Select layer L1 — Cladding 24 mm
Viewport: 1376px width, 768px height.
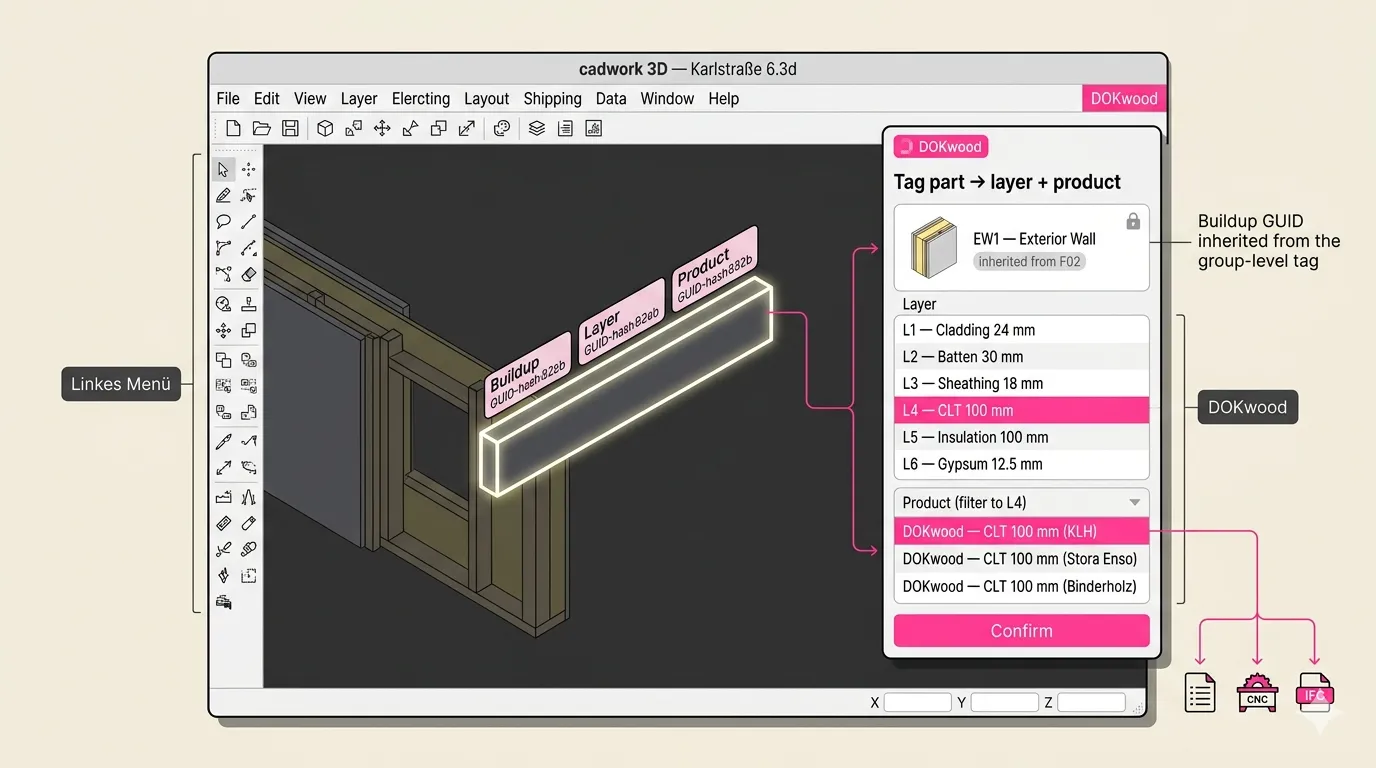point(1021,330)
